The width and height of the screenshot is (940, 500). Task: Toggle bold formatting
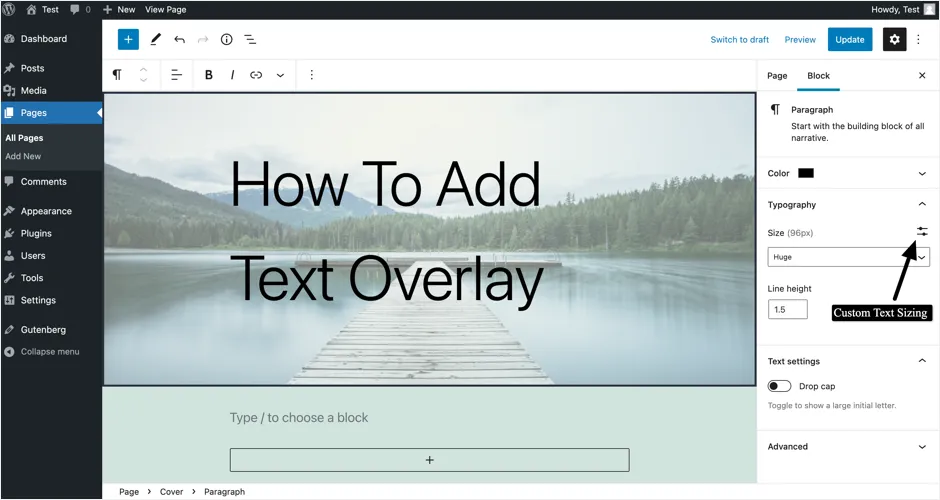coord(209,75)
